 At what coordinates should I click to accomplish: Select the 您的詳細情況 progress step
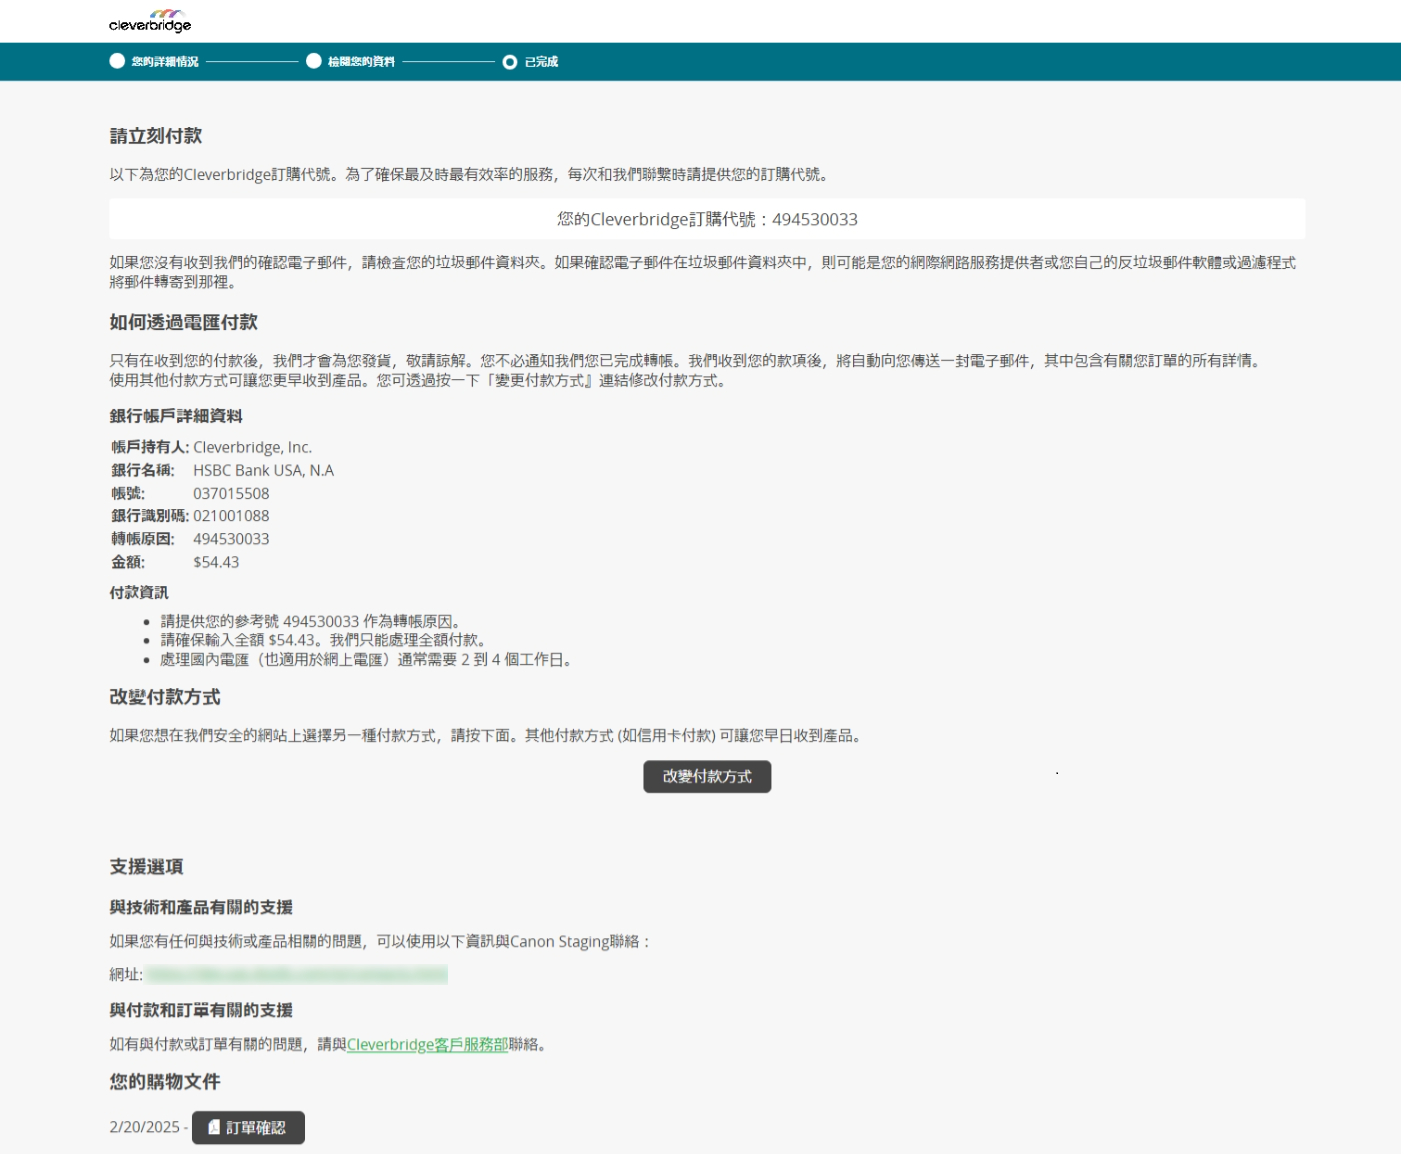tap(154, 62)
